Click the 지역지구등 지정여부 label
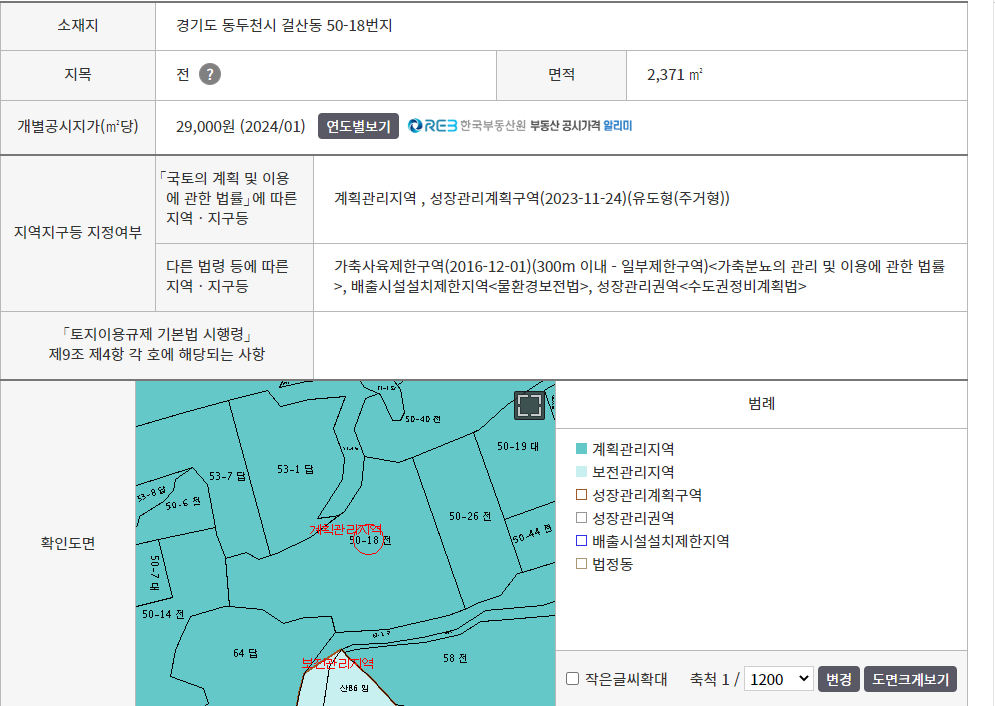 pos(77,232)
